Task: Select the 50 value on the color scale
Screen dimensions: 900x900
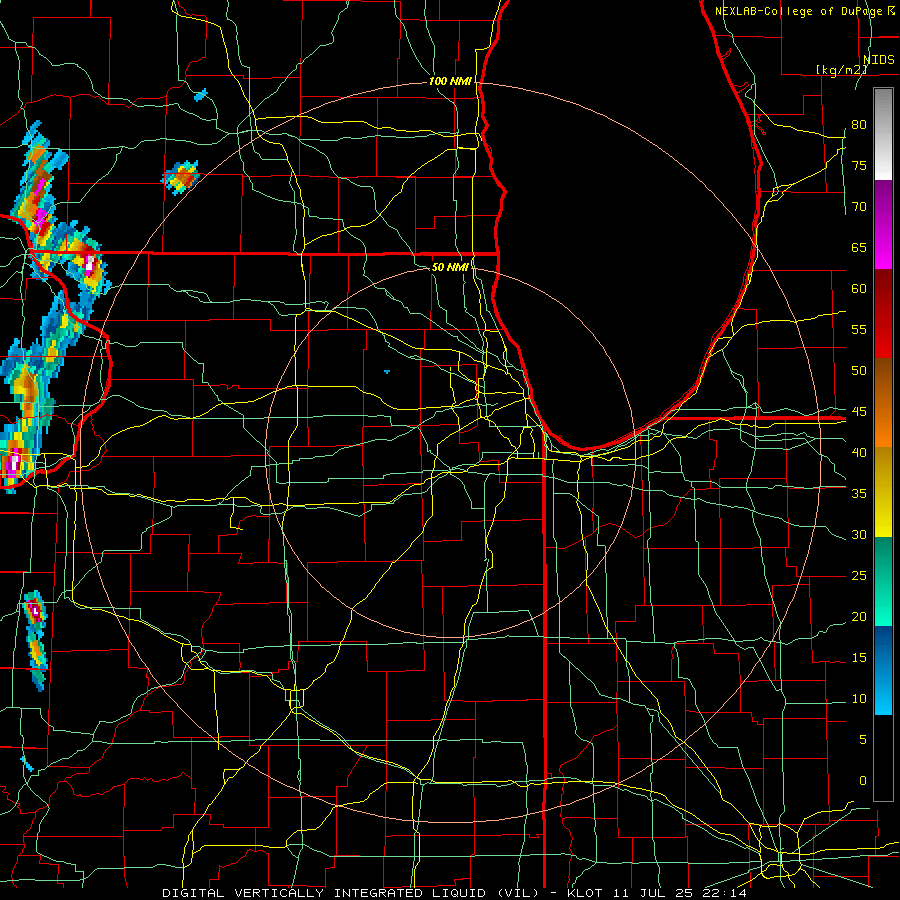Action: 859,370
